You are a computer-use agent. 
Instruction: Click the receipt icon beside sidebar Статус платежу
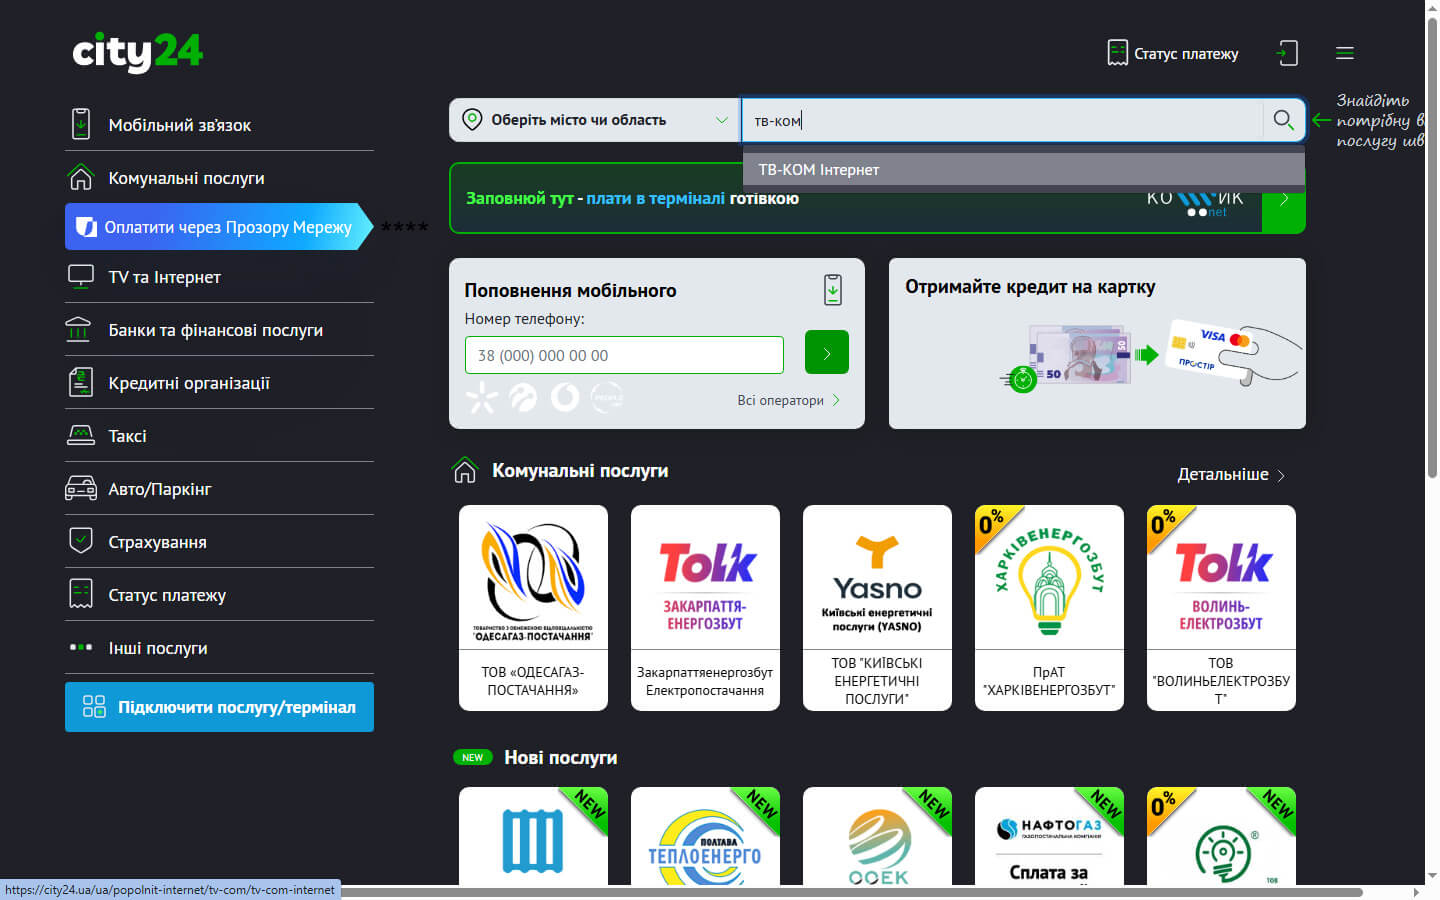pos(80,594)
